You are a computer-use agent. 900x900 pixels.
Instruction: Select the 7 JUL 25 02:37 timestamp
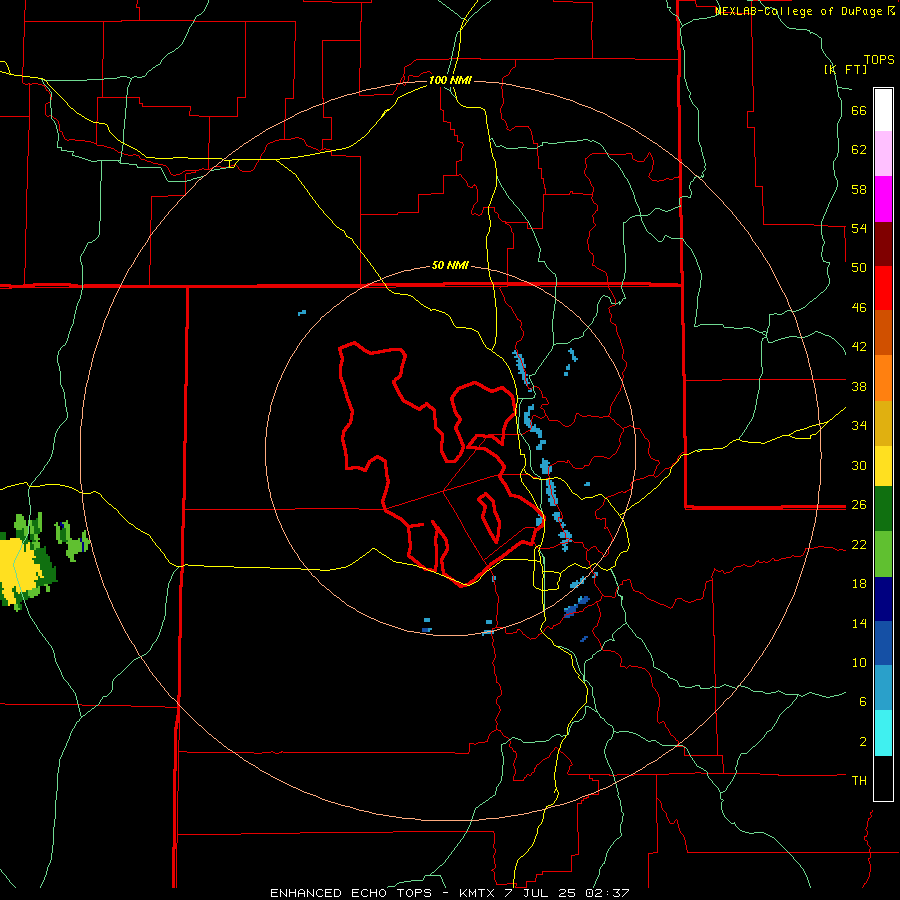(x=567, y=893)
